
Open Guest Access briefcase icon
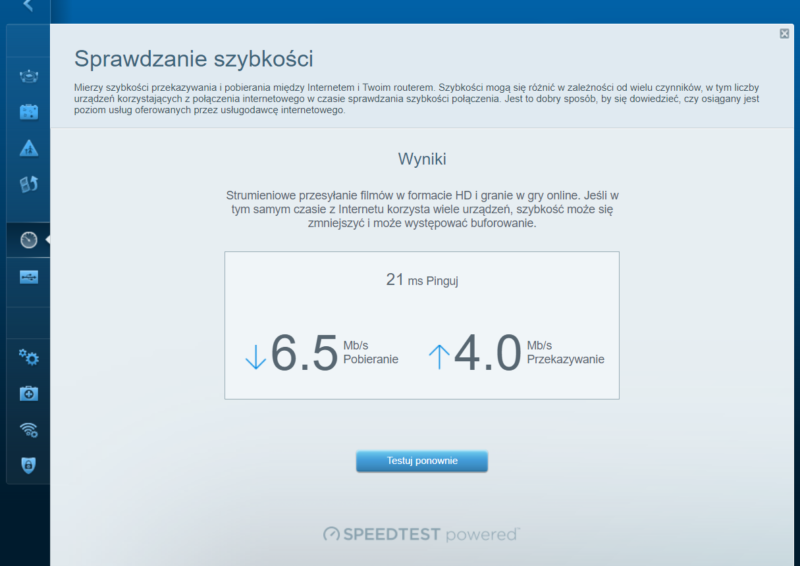[29, 112]
